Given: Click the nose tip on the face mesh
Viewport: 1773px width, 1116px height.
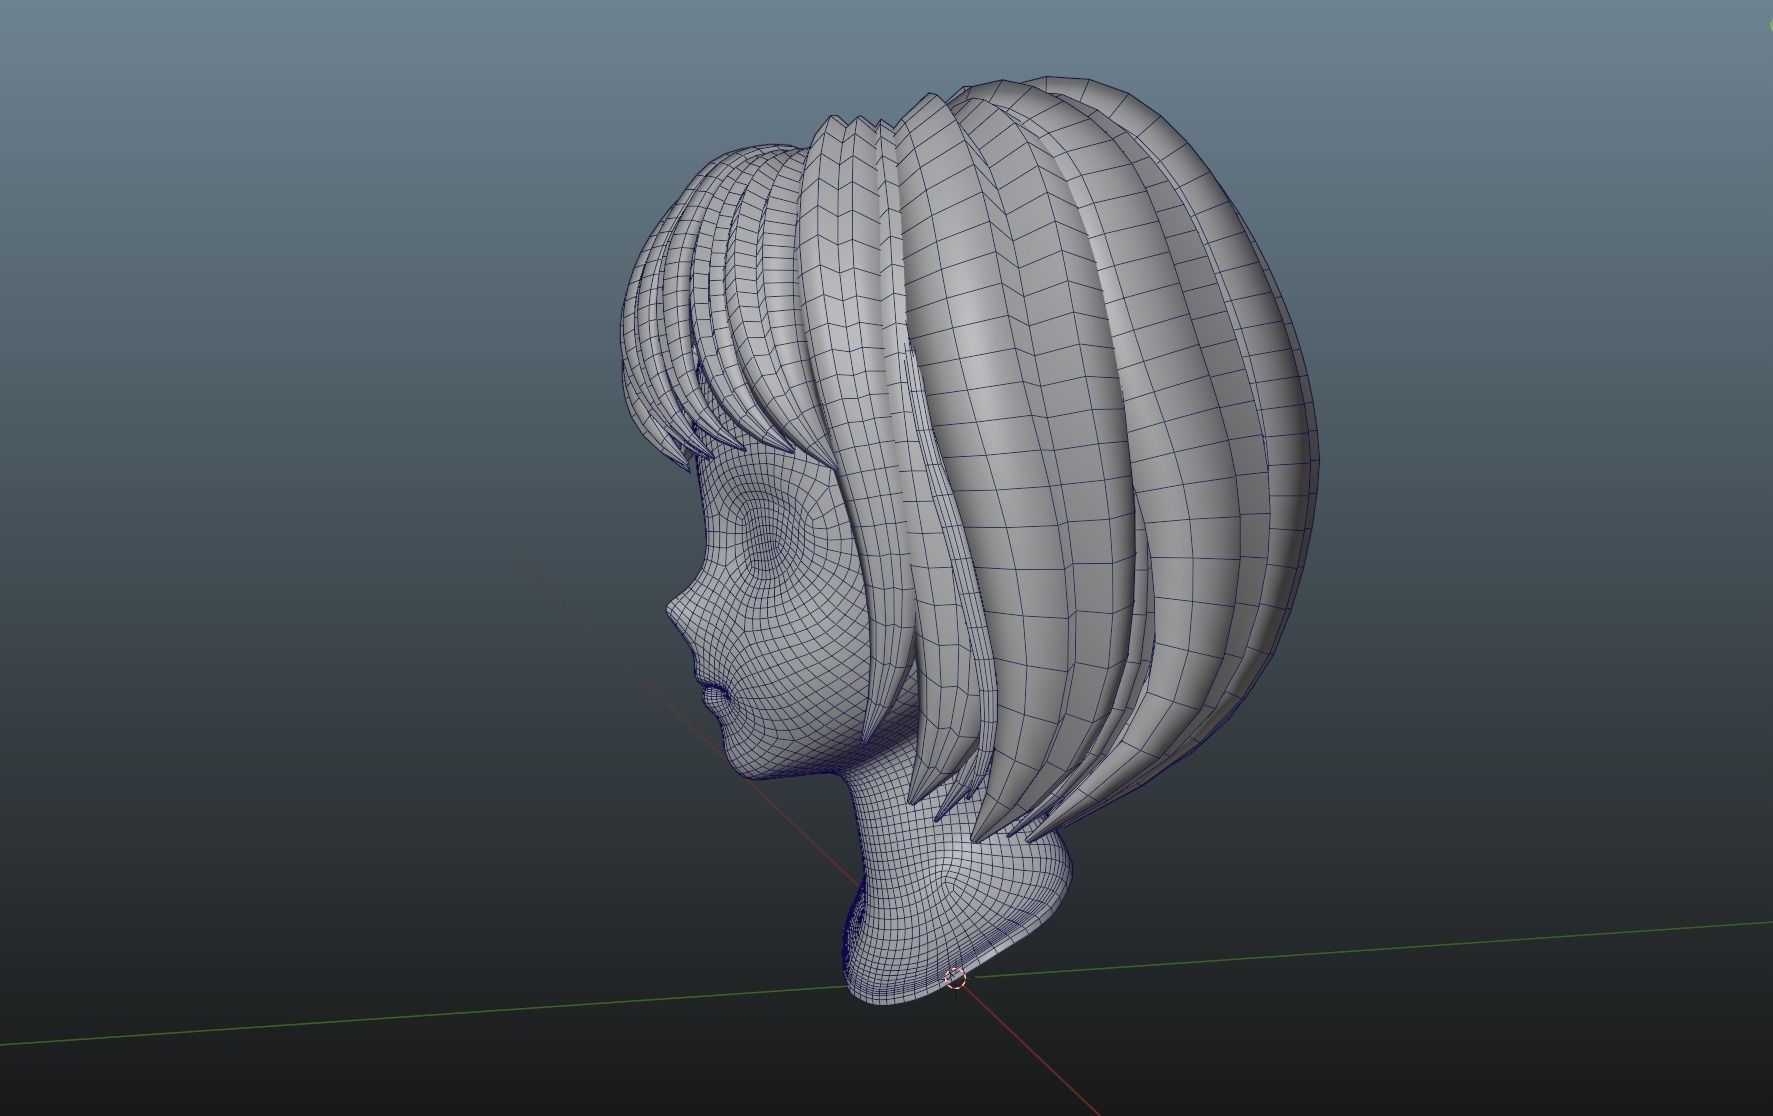Looking at the screenshot, I should point(672,607).
